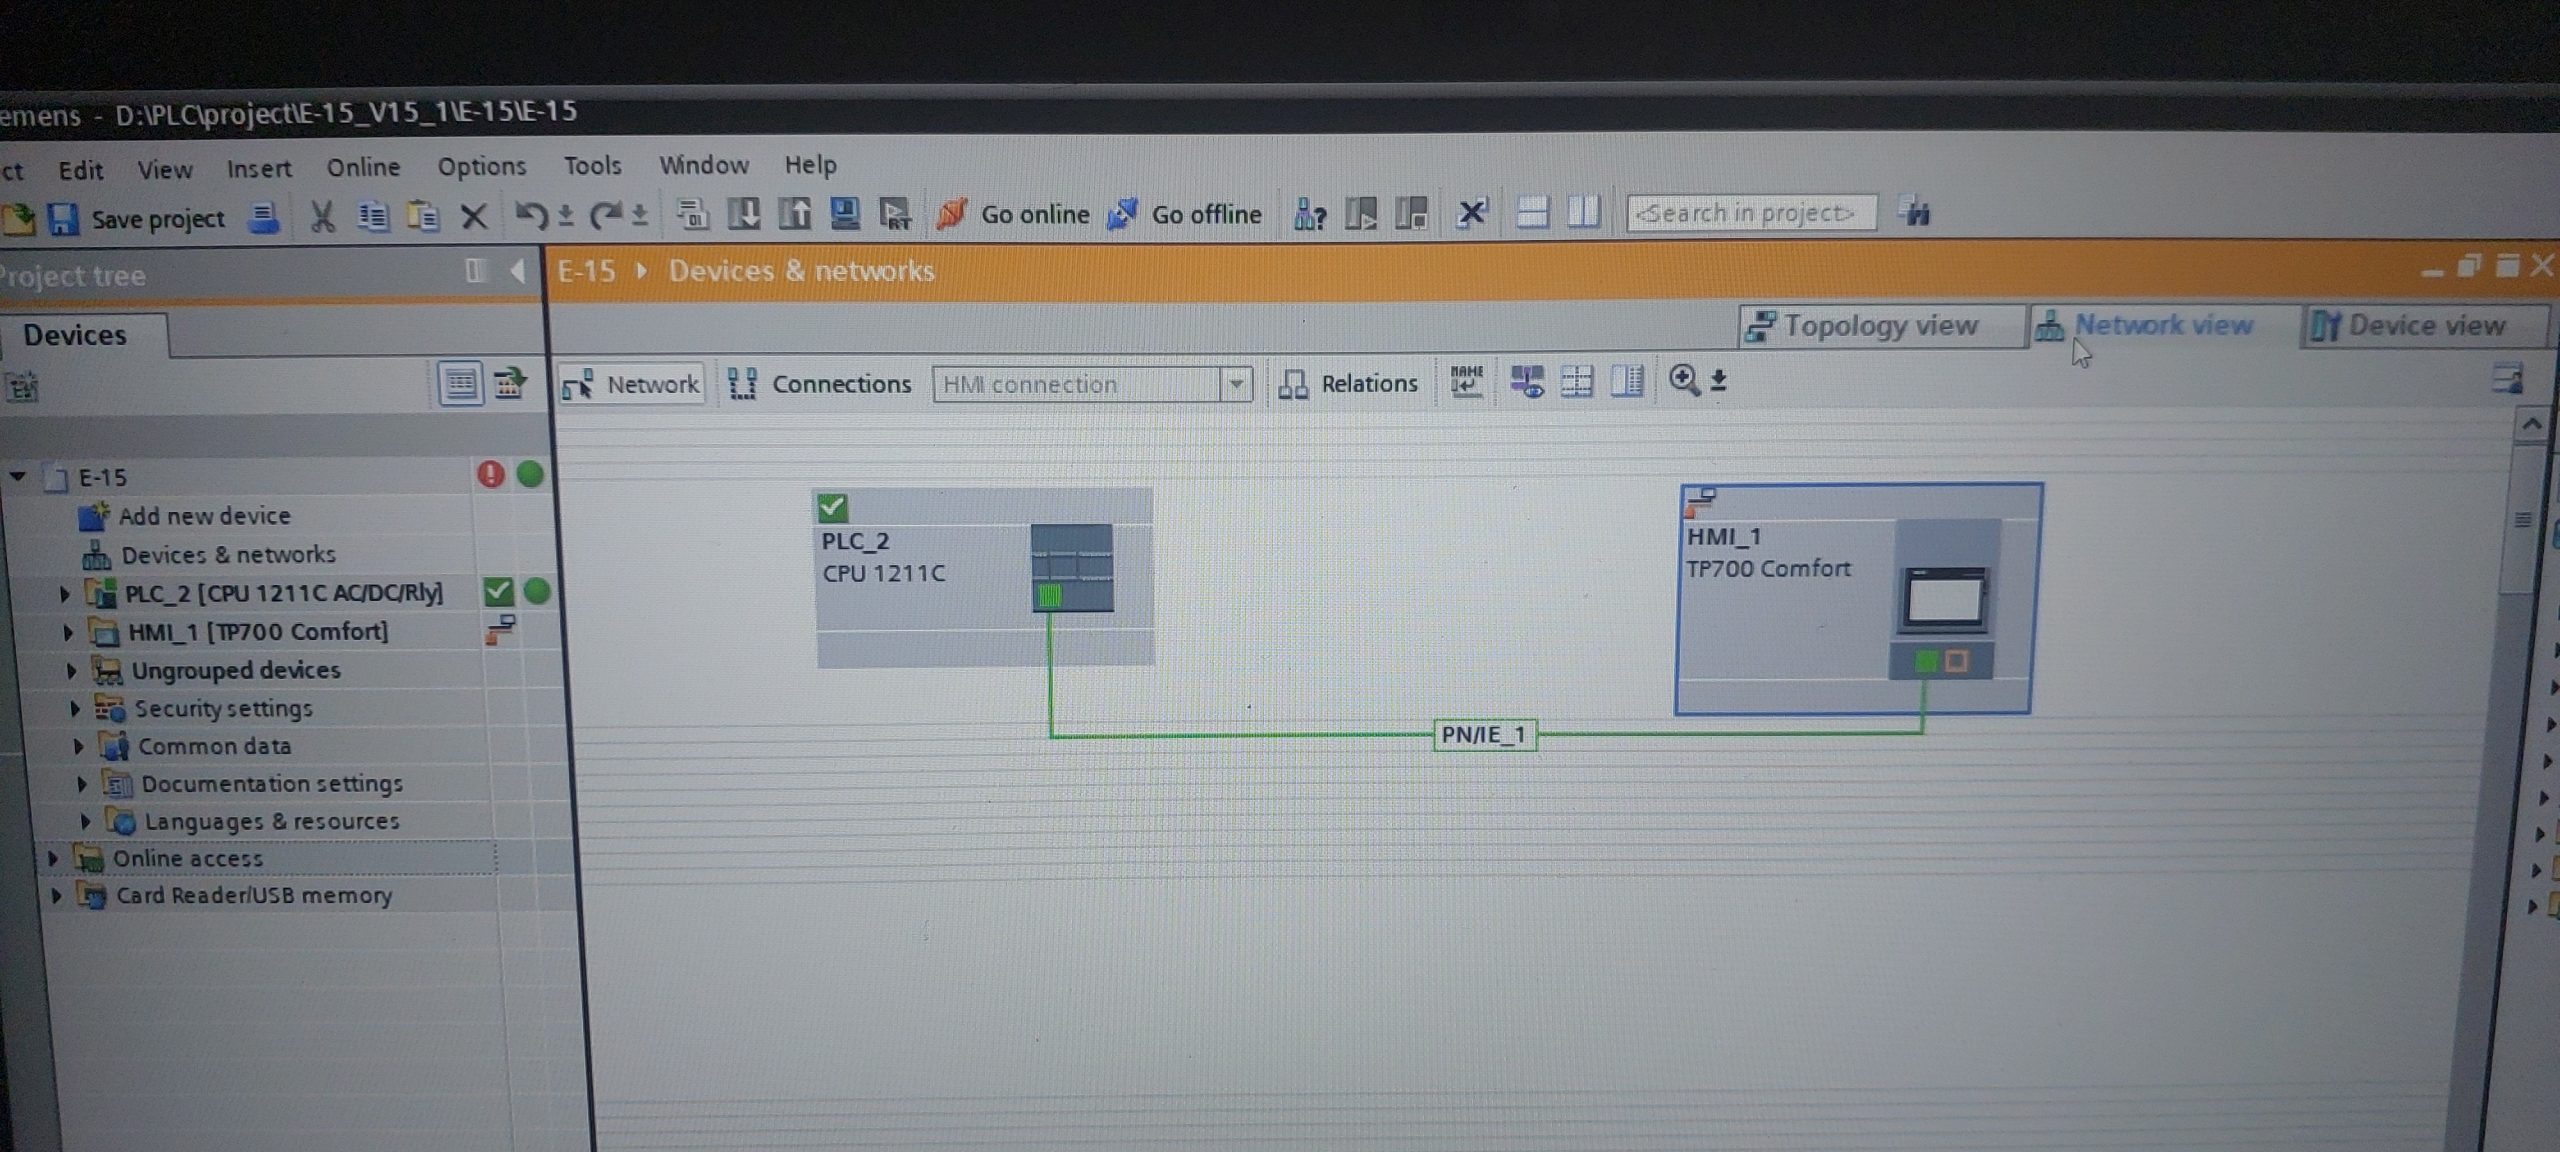Open cross-references with the X icon
This screenshot has height=1152, width=2560.
coord(1472,213)
